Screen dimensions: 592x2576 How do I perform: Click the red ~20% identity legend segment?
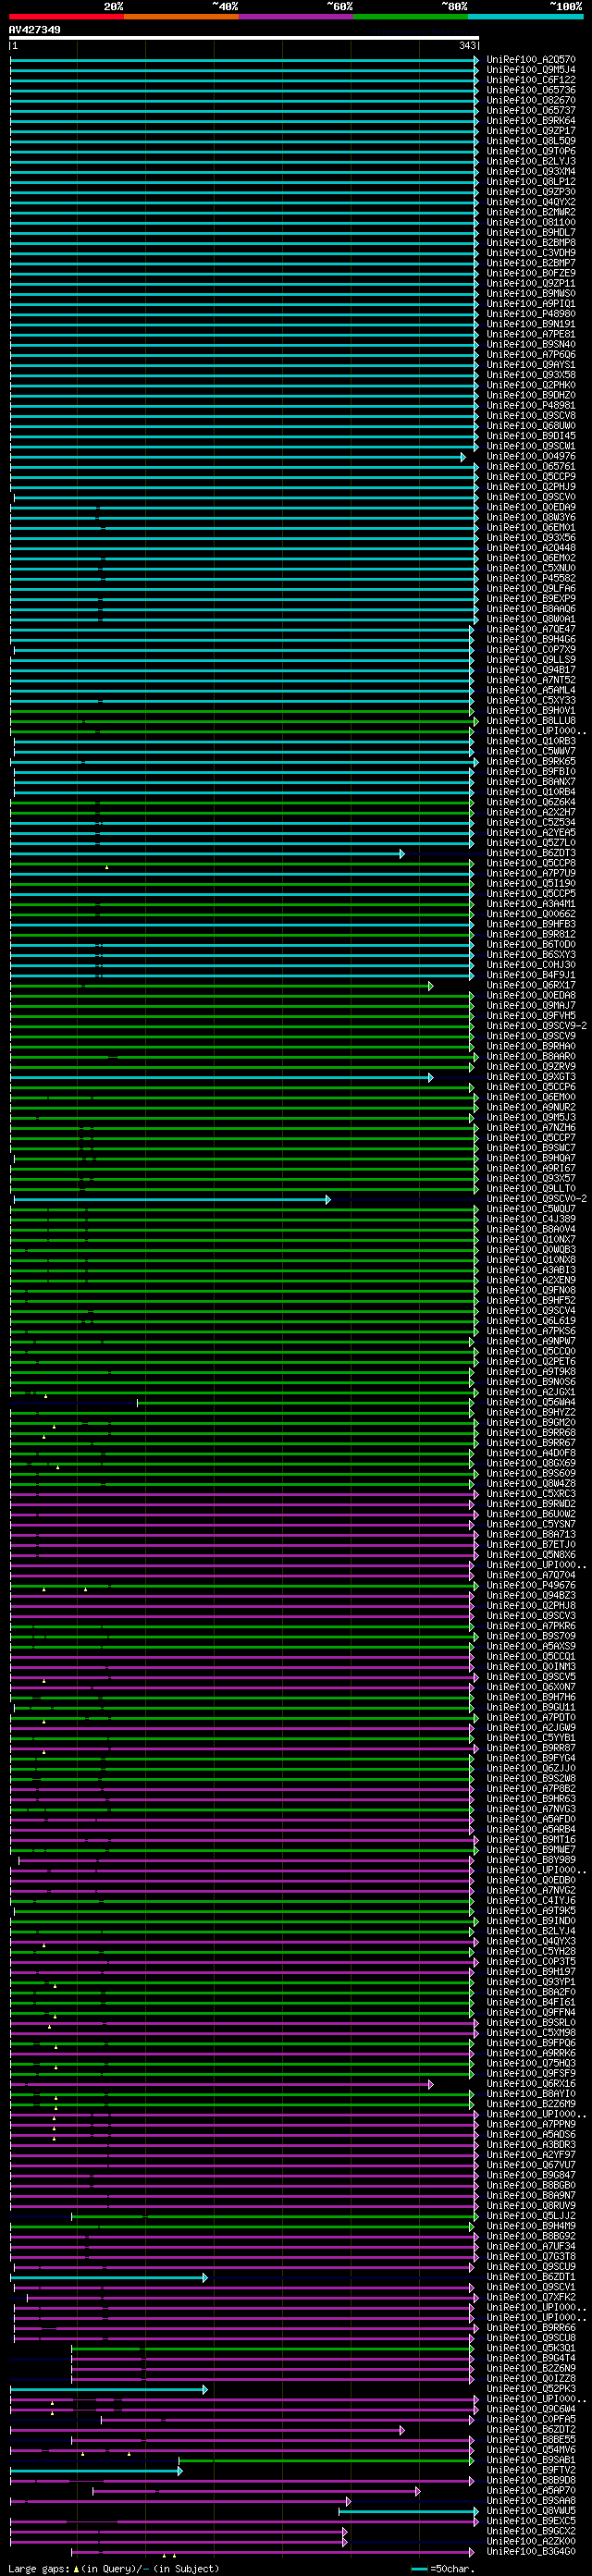point(66,16)
